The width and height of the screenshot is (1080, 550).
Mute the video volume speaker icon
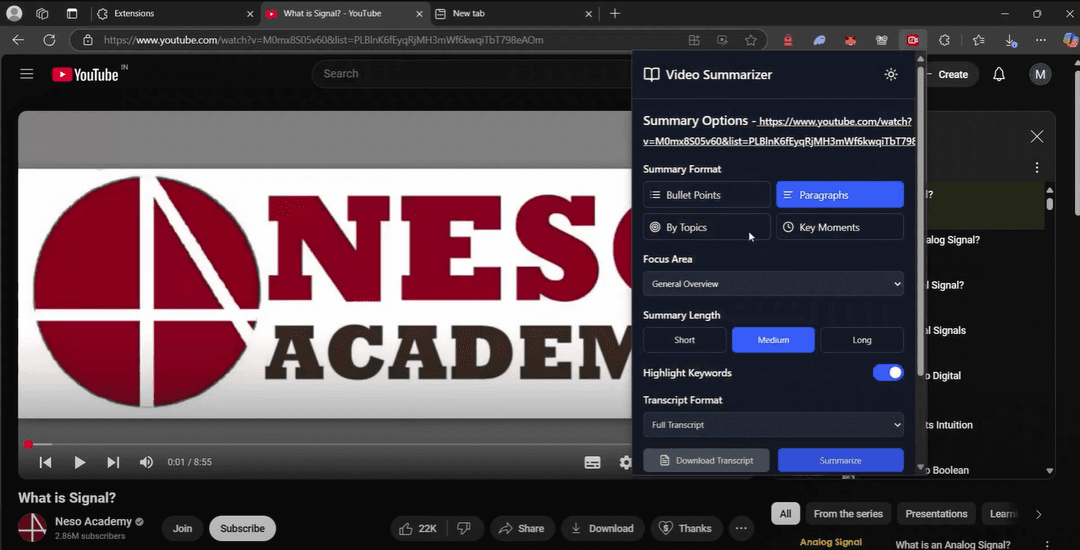click(146, 463)
